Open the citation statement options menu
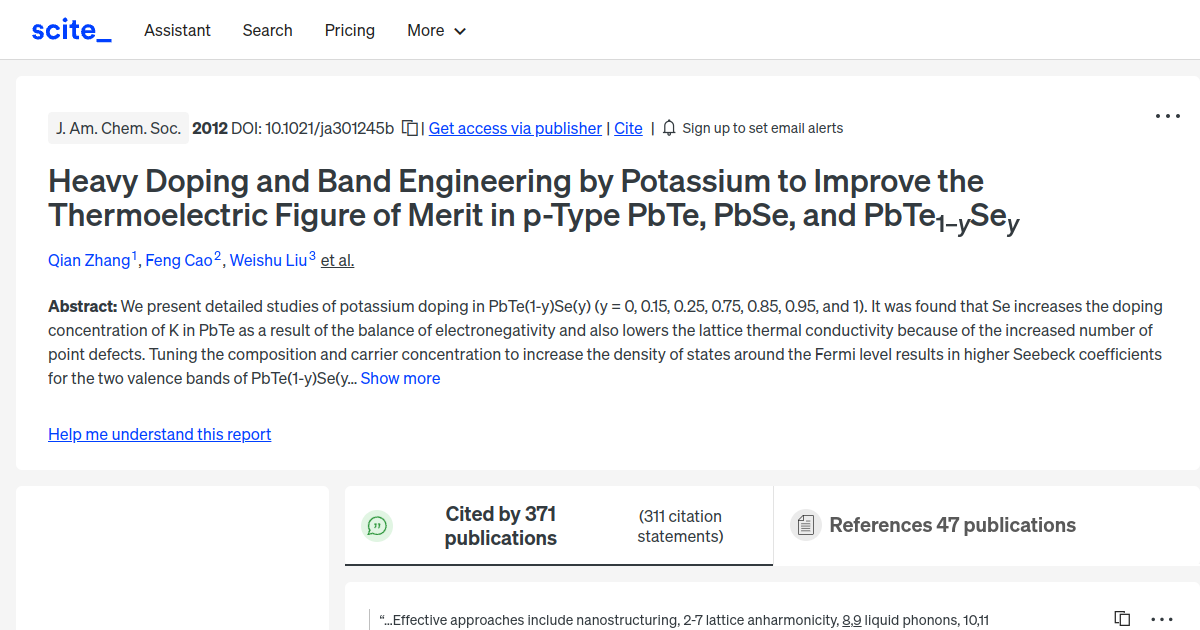This screenshot has height=630, width=1200. [1161, 619]
